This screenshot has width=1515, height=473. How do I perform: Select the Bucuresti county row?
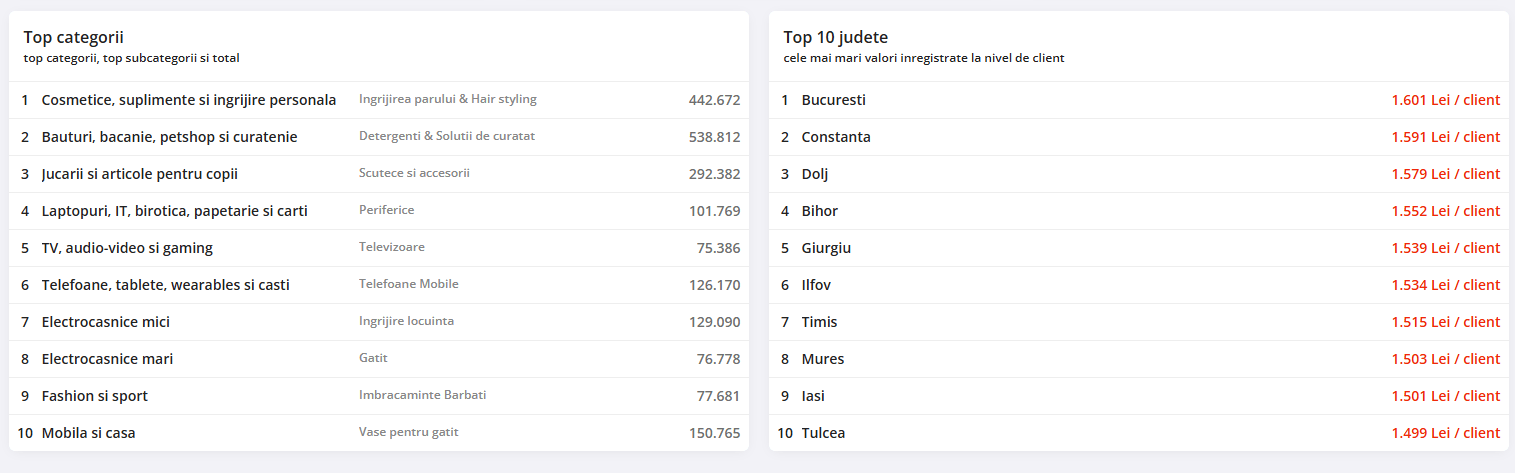point(1139,100)
